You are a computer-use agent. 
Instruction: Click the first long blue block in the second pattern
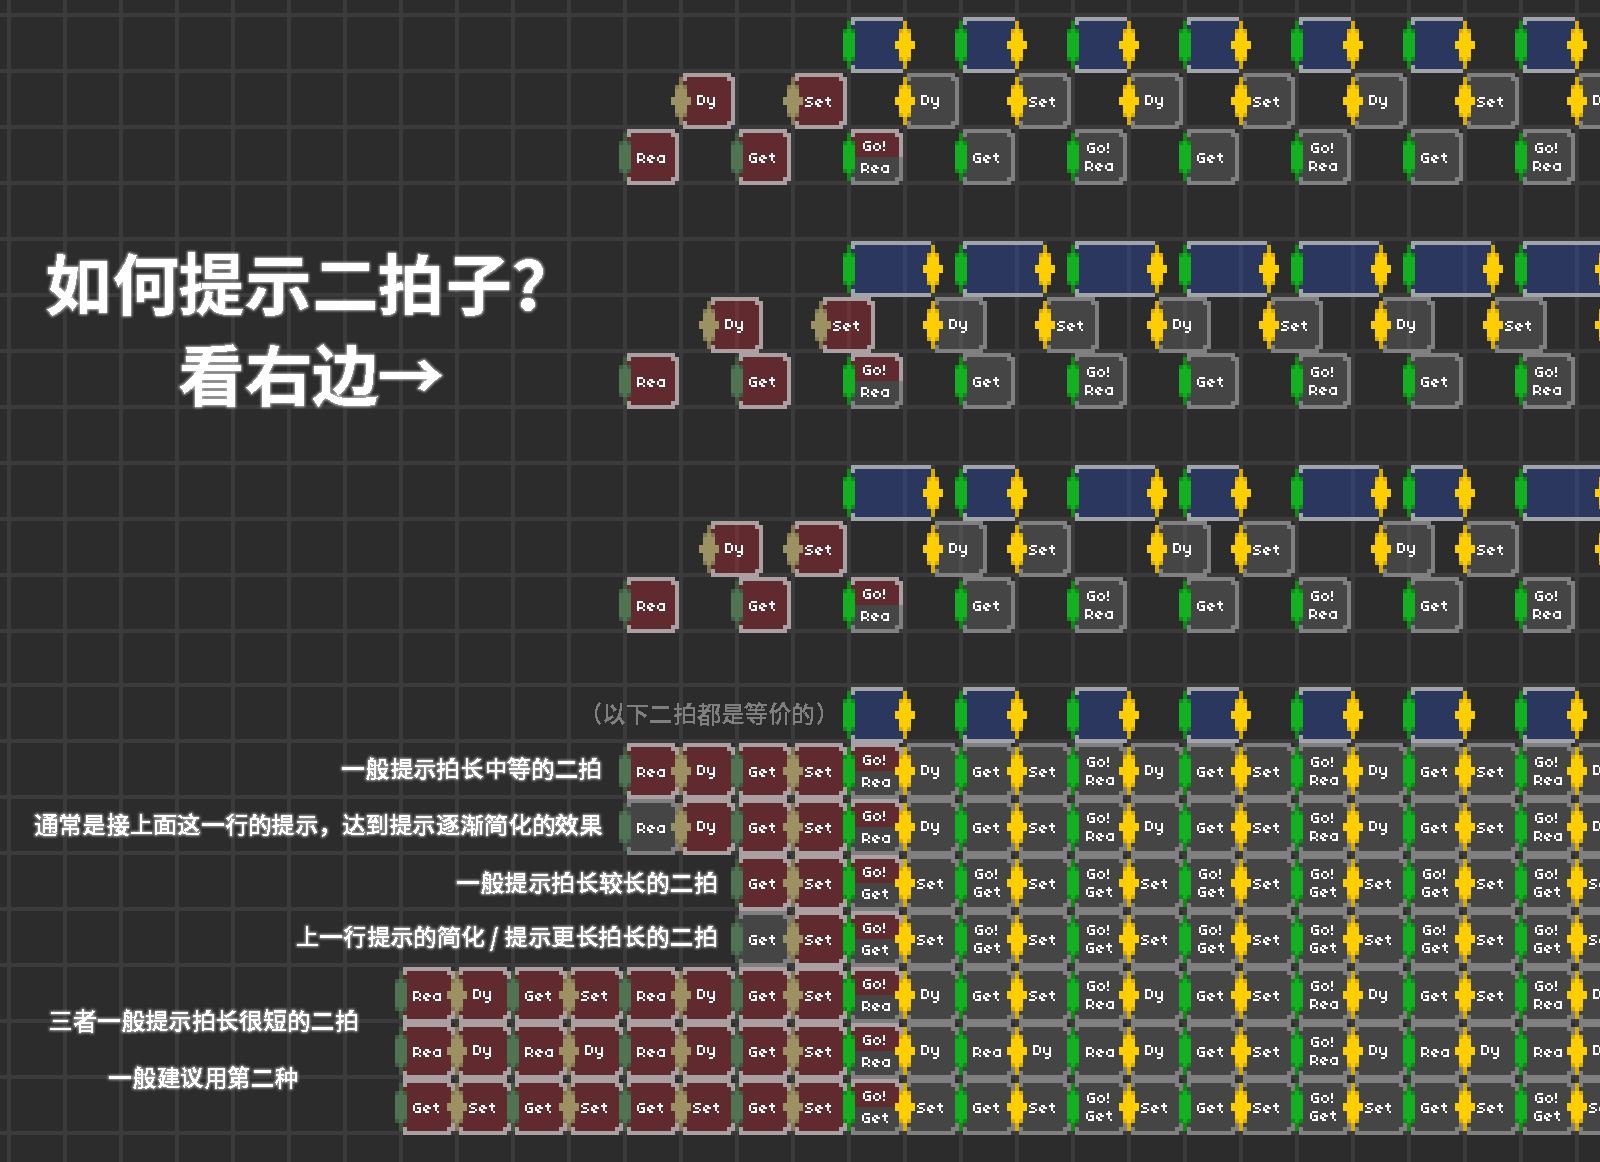pyautogui.click(x=892, y=269)
